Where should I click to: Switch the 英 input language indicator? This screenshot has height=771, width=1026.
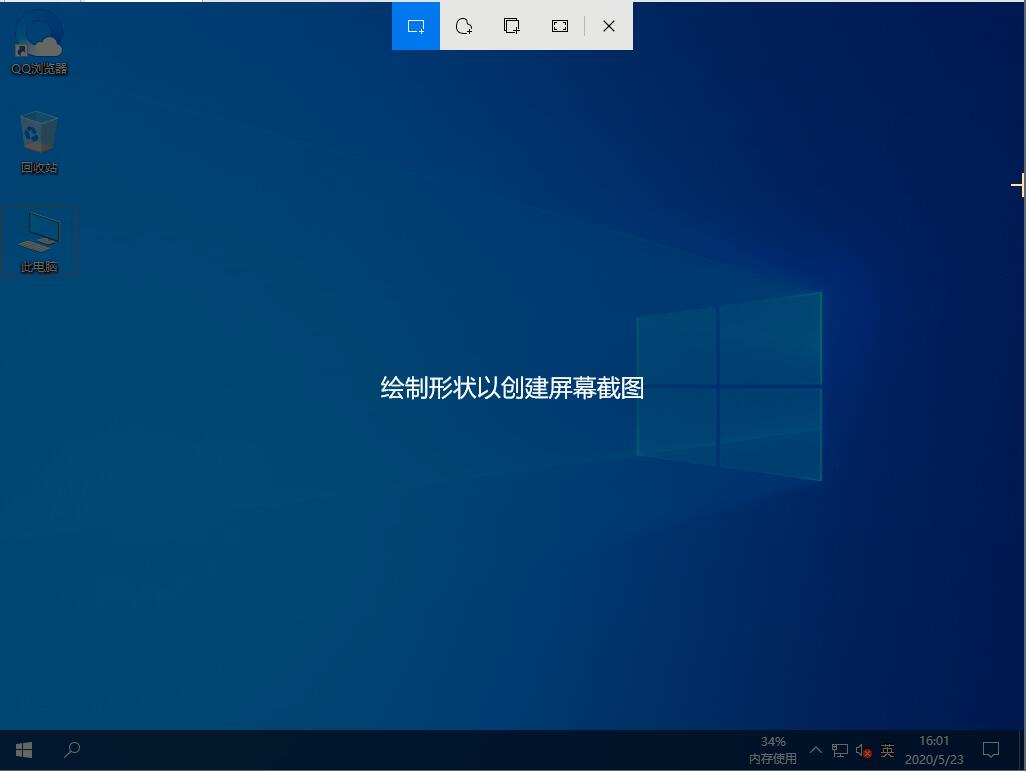(887, 750)
